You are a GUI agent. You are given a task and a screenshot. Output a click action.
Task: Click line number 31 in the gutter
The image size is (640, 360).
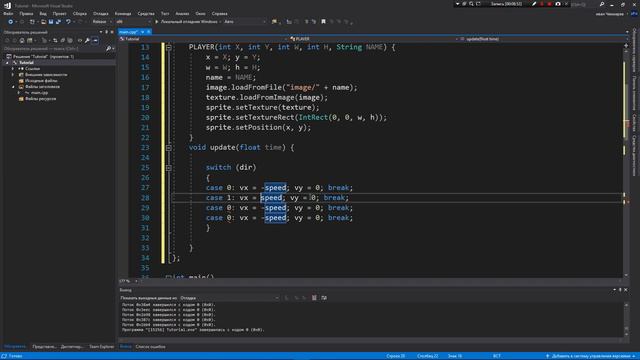145,228
